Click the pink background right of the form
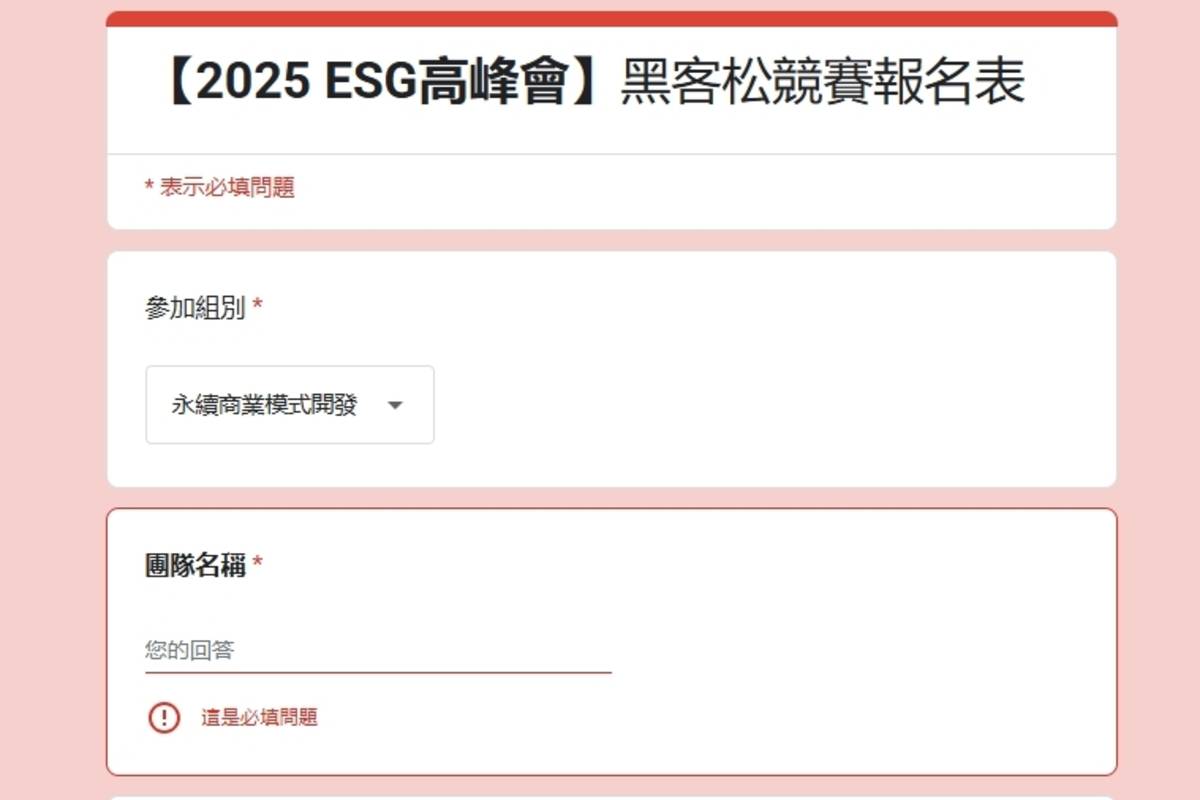1200x800 pixels. click(1158, 400)
